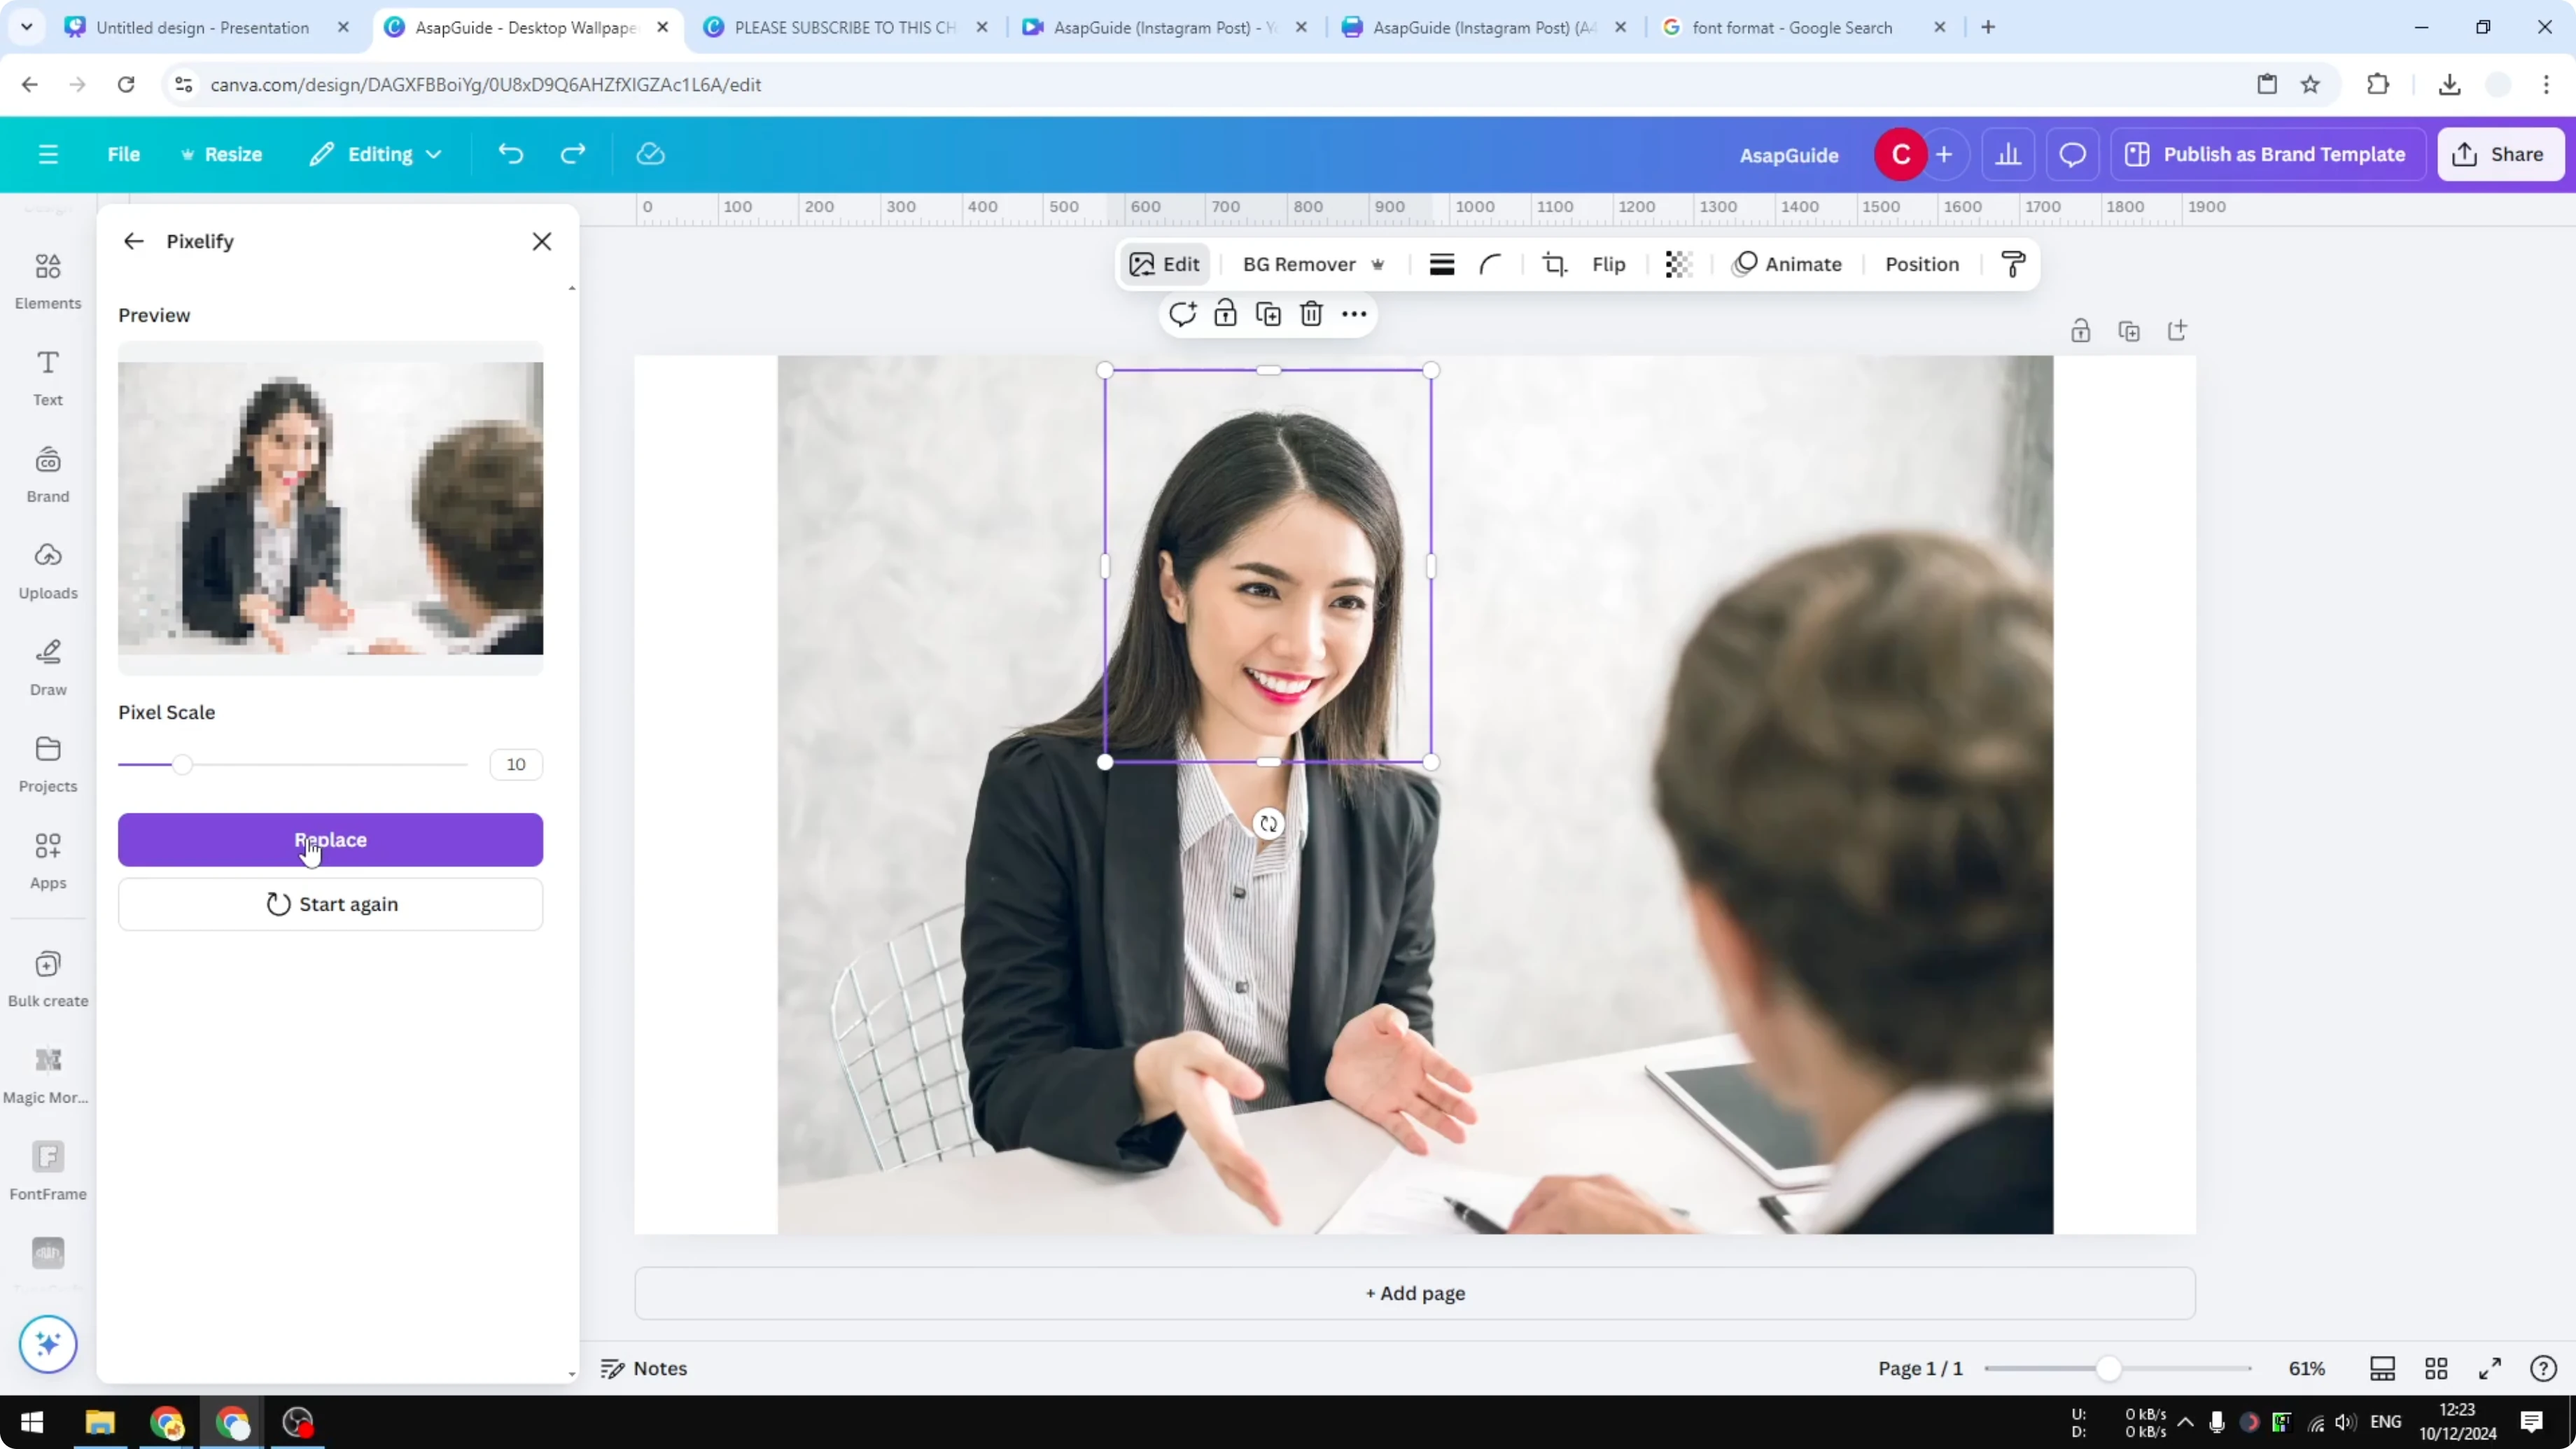Screen dimensions: 2576x1449
Task: Open transparency settings for the image
Action: [x=1678, y=264]
